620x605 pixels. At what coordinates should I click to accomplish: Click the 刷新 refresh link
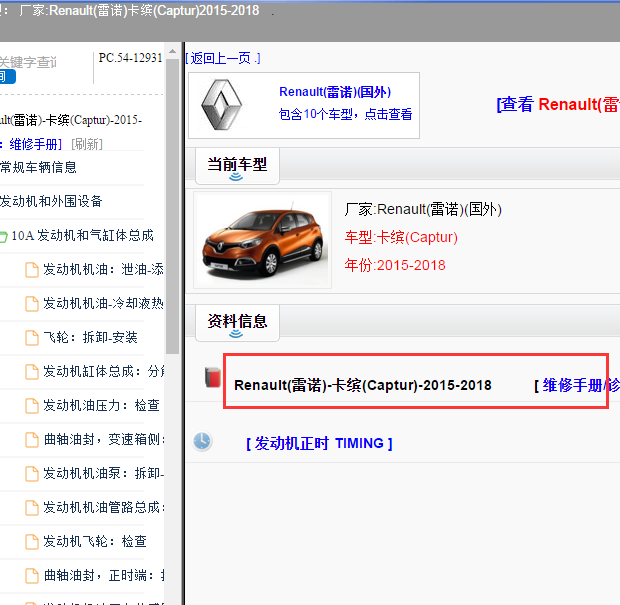coord(87,144)
